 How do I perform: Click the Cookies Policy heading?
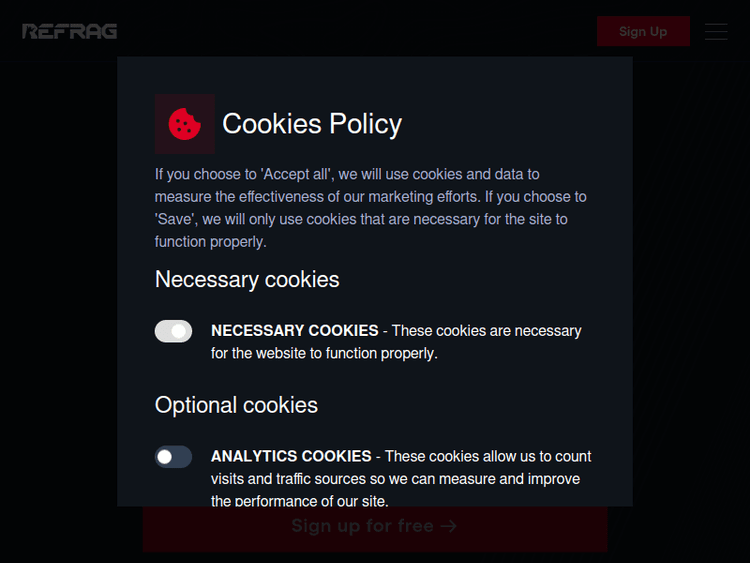tap(312, 124)
